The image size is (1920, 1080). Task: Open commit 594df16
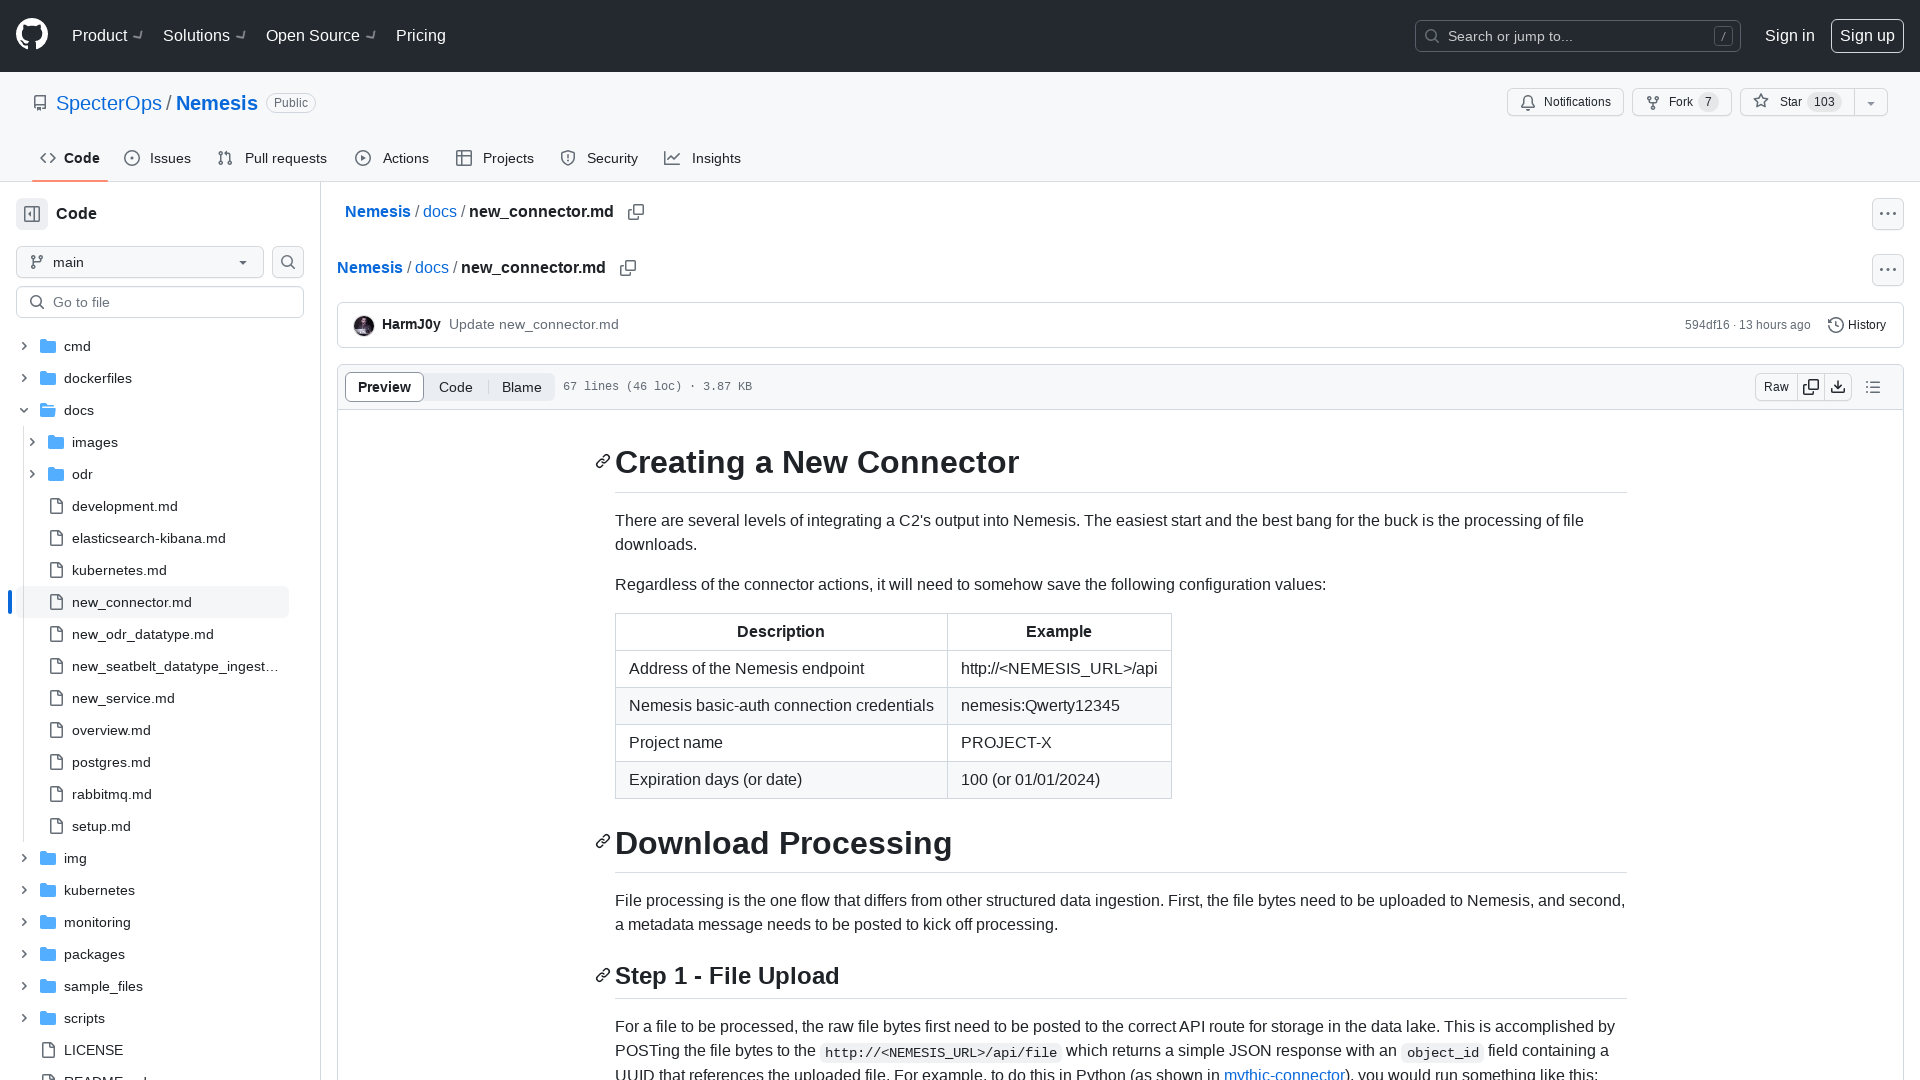1707,325
